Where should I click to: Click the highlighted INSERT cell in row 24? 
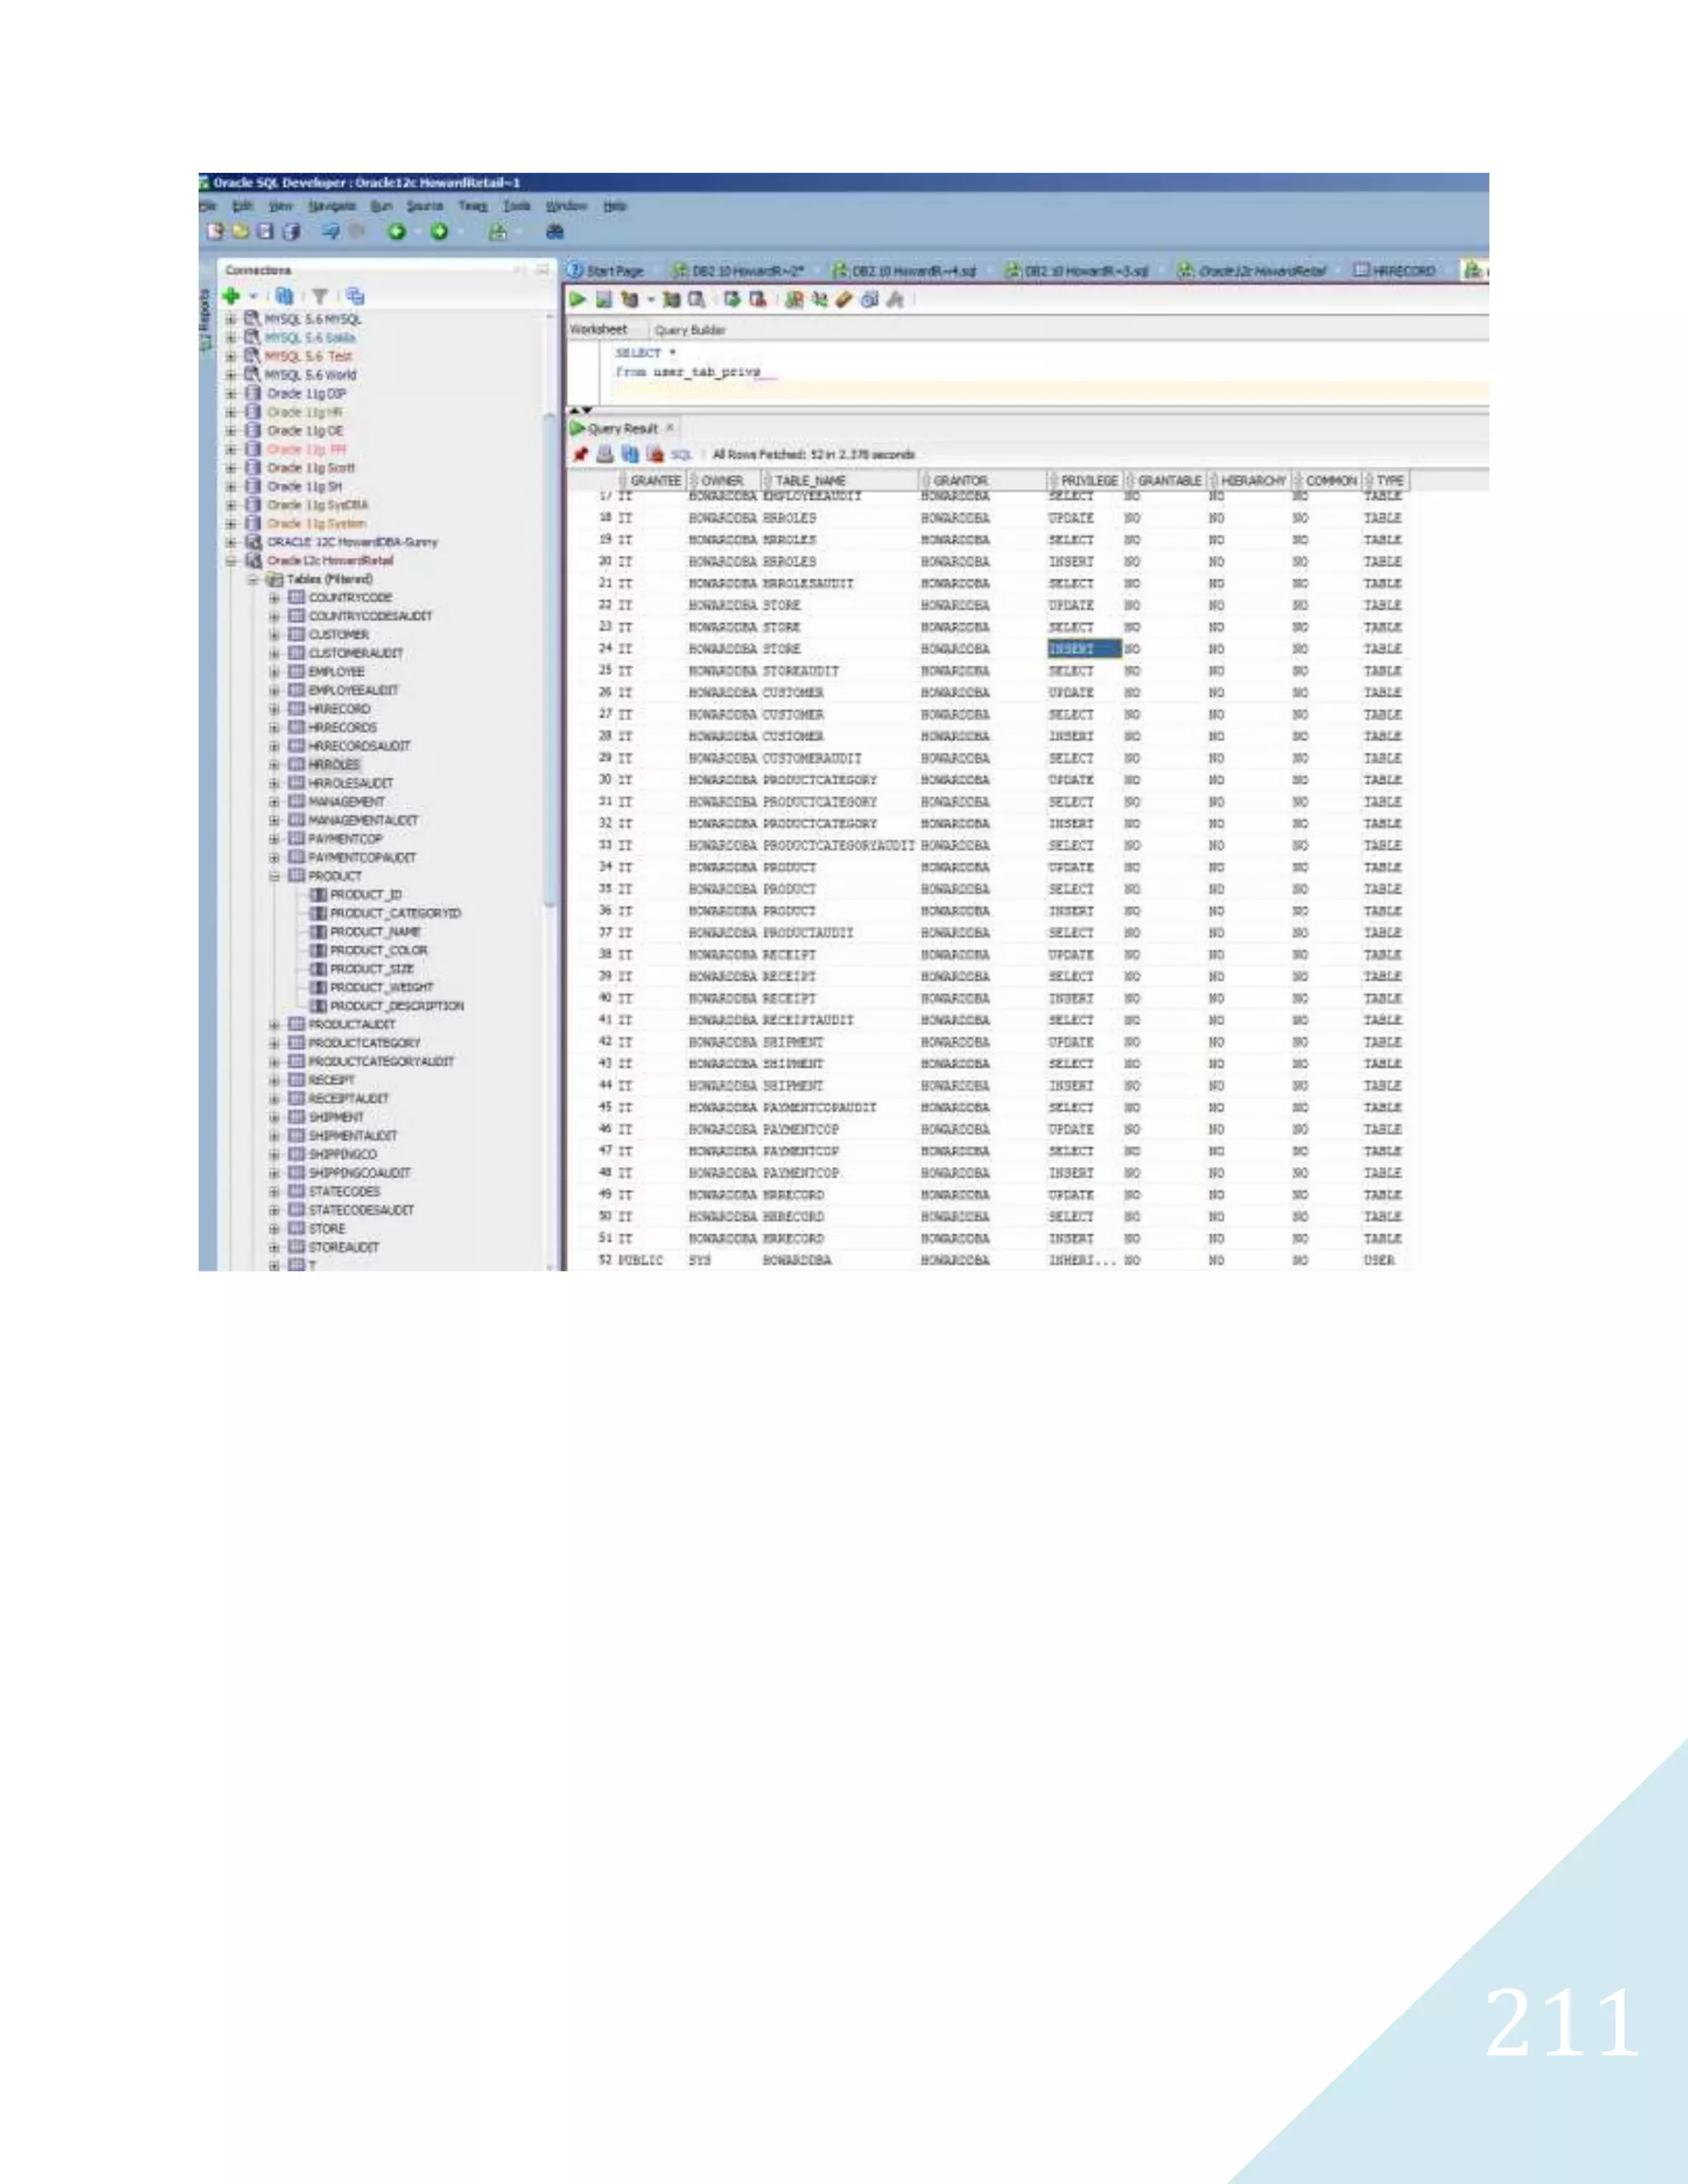point(1084,649)
